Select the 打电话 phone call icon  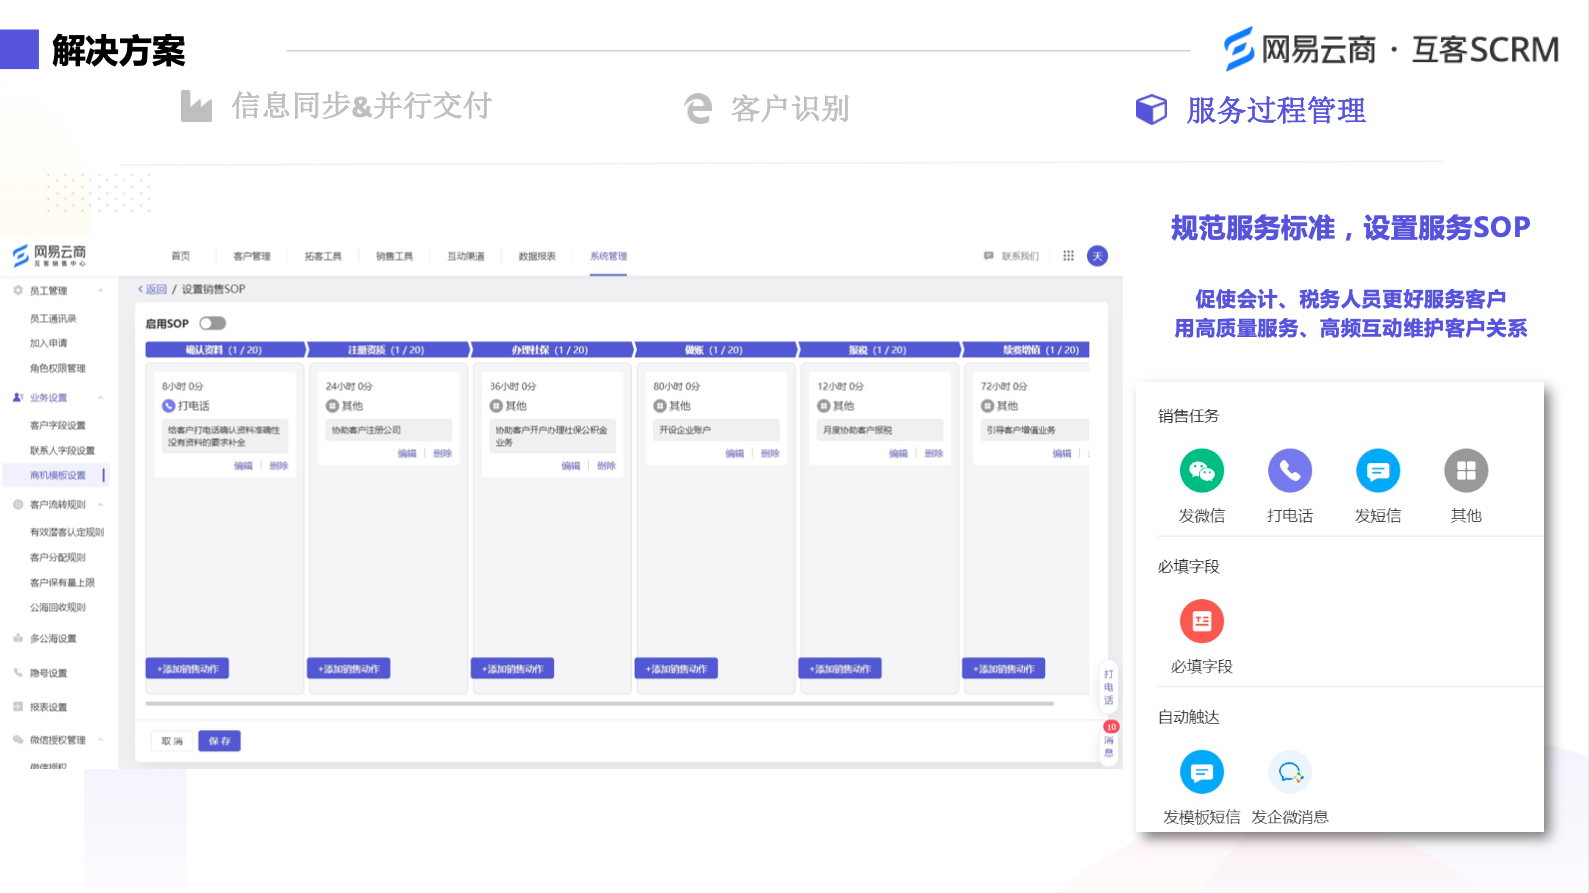click(1289, 471)
